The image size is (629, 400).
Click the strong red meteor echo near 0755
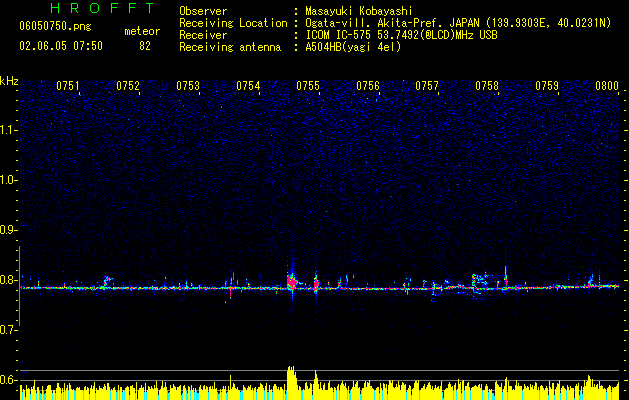pos(292,282)
